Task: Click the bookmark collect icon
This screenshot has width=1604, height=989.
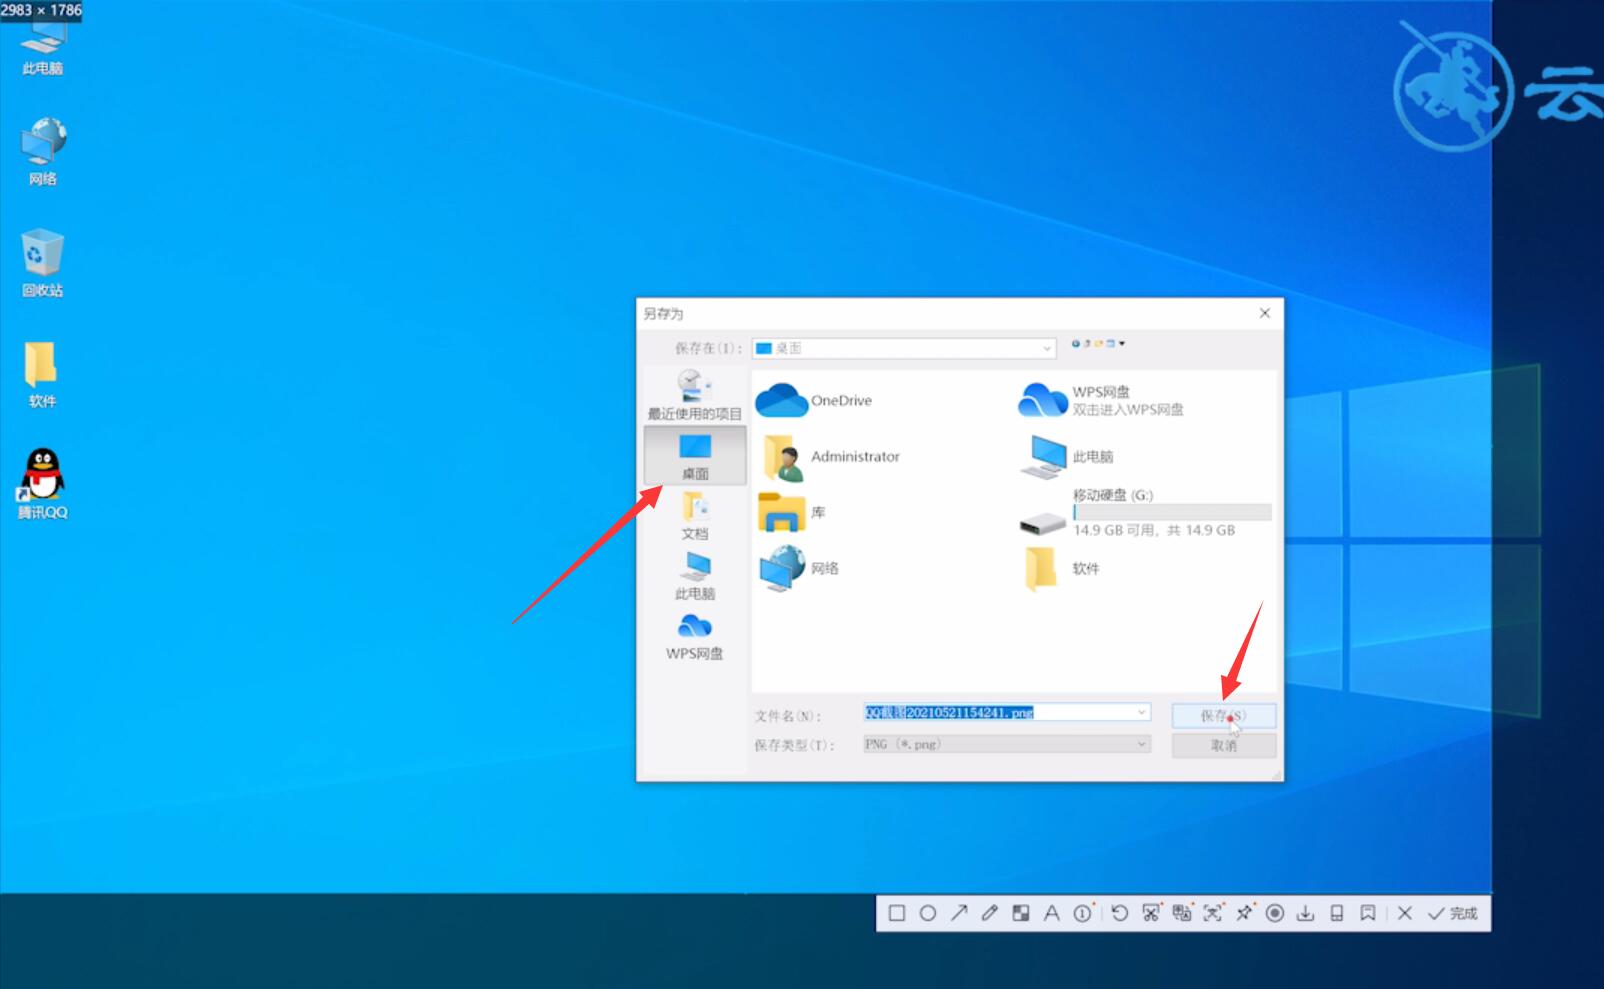Action: point(1368,913)
